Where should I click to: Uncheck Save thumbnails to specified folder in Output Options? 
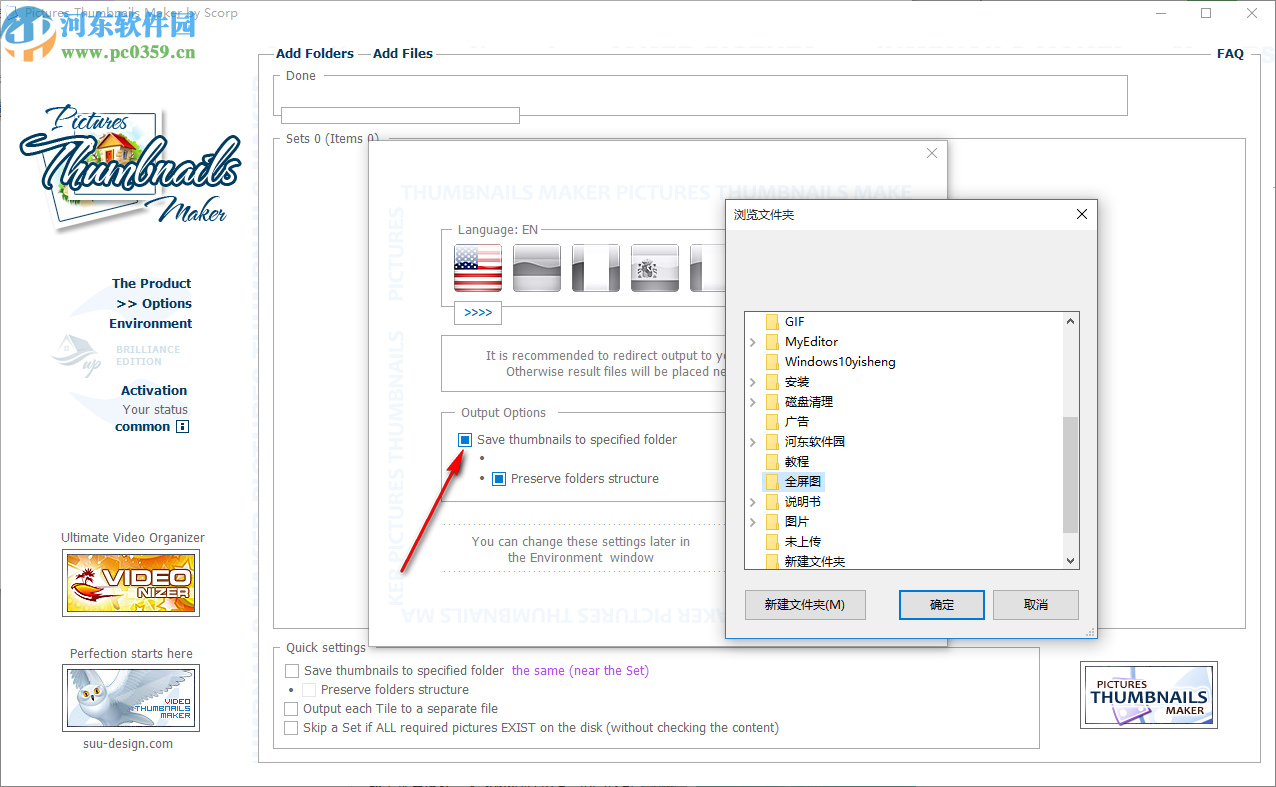(x=465, y=440)
